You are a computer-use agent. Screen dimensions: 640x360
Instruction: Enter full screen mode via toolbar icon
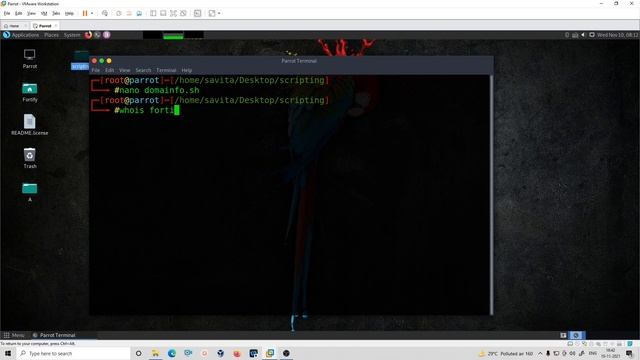[173, 13]
